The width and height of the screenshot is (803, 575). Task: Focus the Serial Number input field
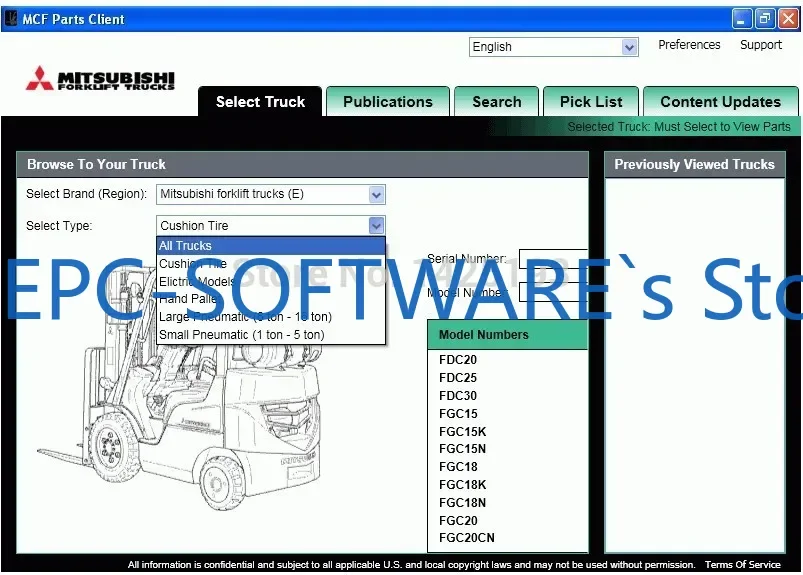point(553,259)
